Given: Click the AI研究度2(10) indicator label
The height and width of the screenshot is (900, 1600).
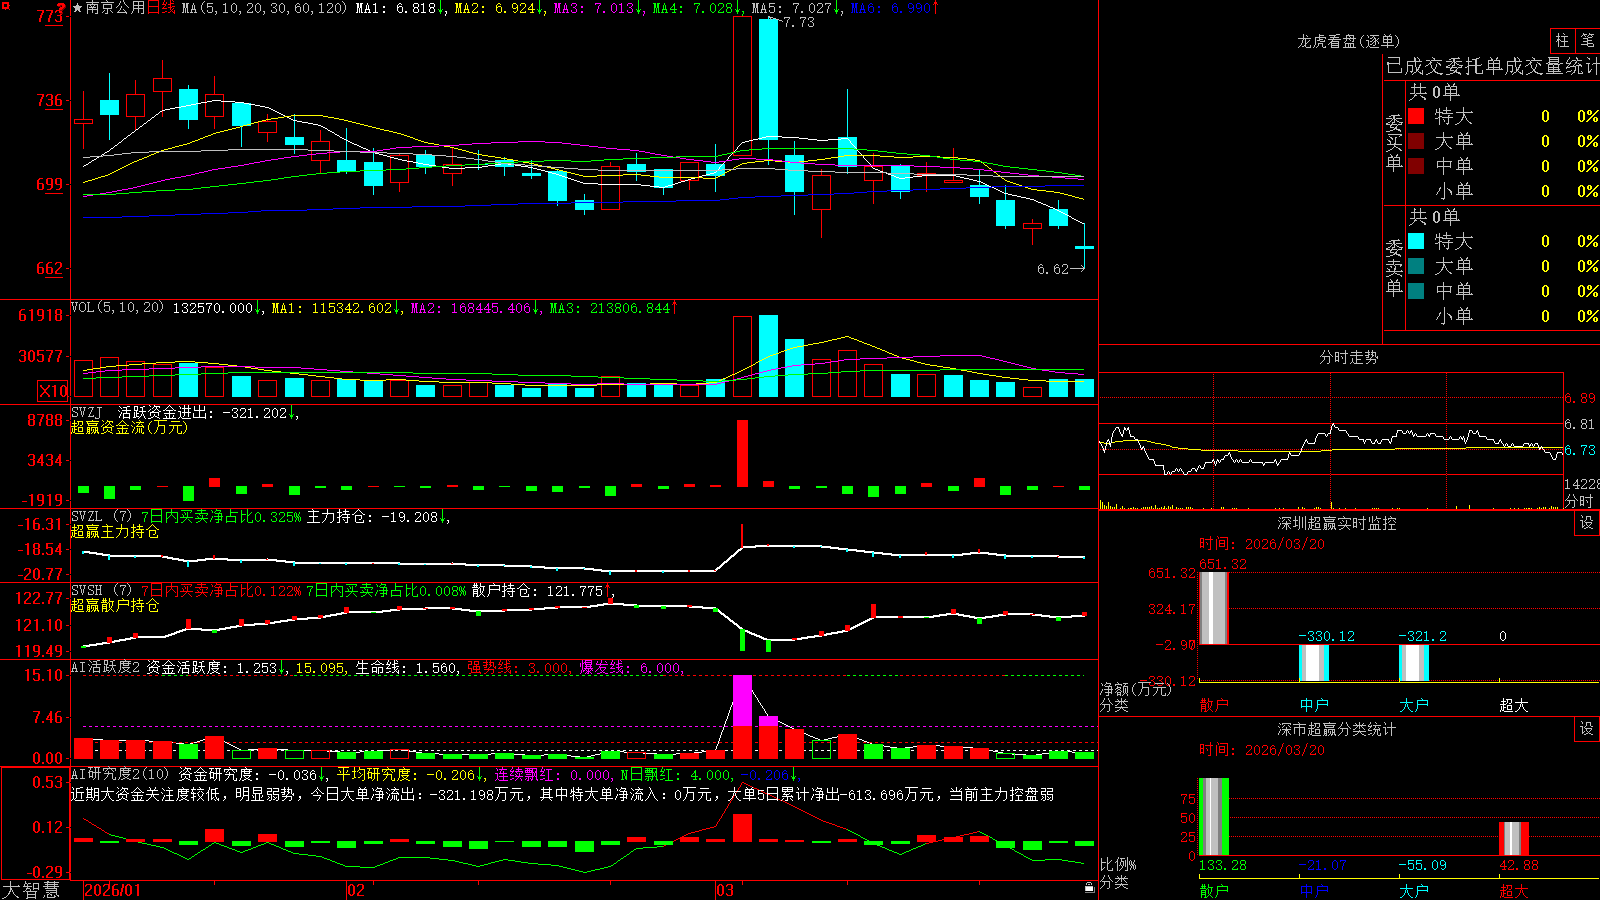Looking at the screenshot, I should coord(120,774).
